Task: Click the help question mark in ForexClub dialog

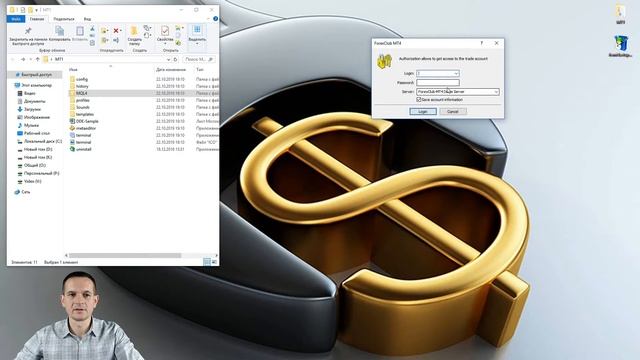Action: (x=482, y=43)
